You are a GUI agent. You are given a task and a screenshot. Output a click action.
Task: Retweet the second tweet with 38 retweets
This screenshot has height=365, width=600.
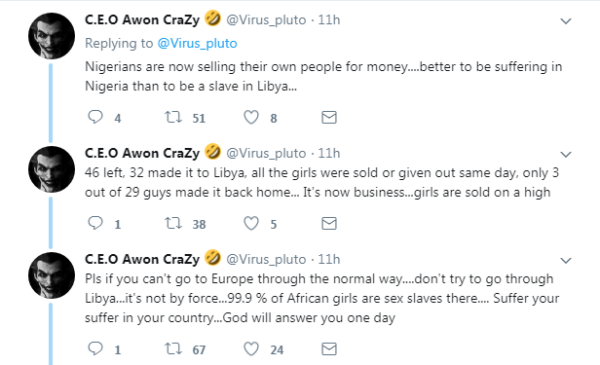[173, 223]
